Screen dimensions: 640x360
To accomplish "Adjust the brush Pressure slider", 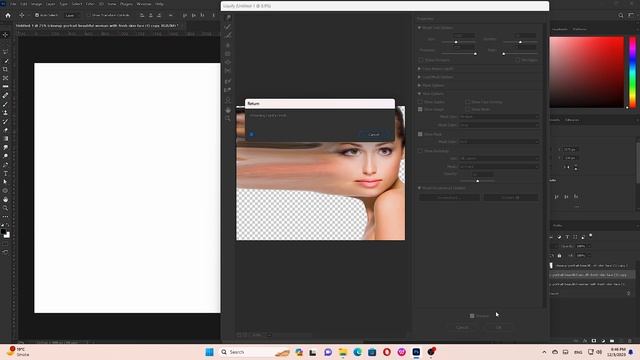I will [476, 53].
